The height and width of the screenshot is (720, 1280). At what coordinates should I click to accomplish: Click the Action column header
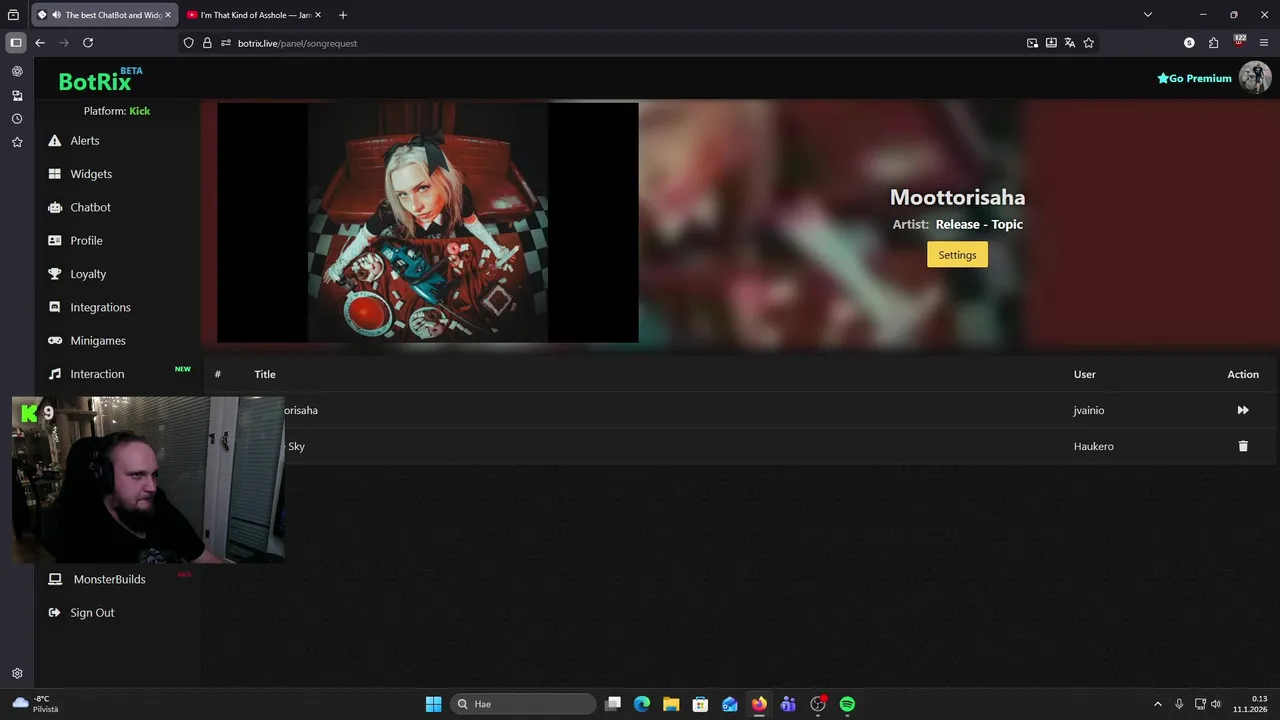(x=1243, y=374)
